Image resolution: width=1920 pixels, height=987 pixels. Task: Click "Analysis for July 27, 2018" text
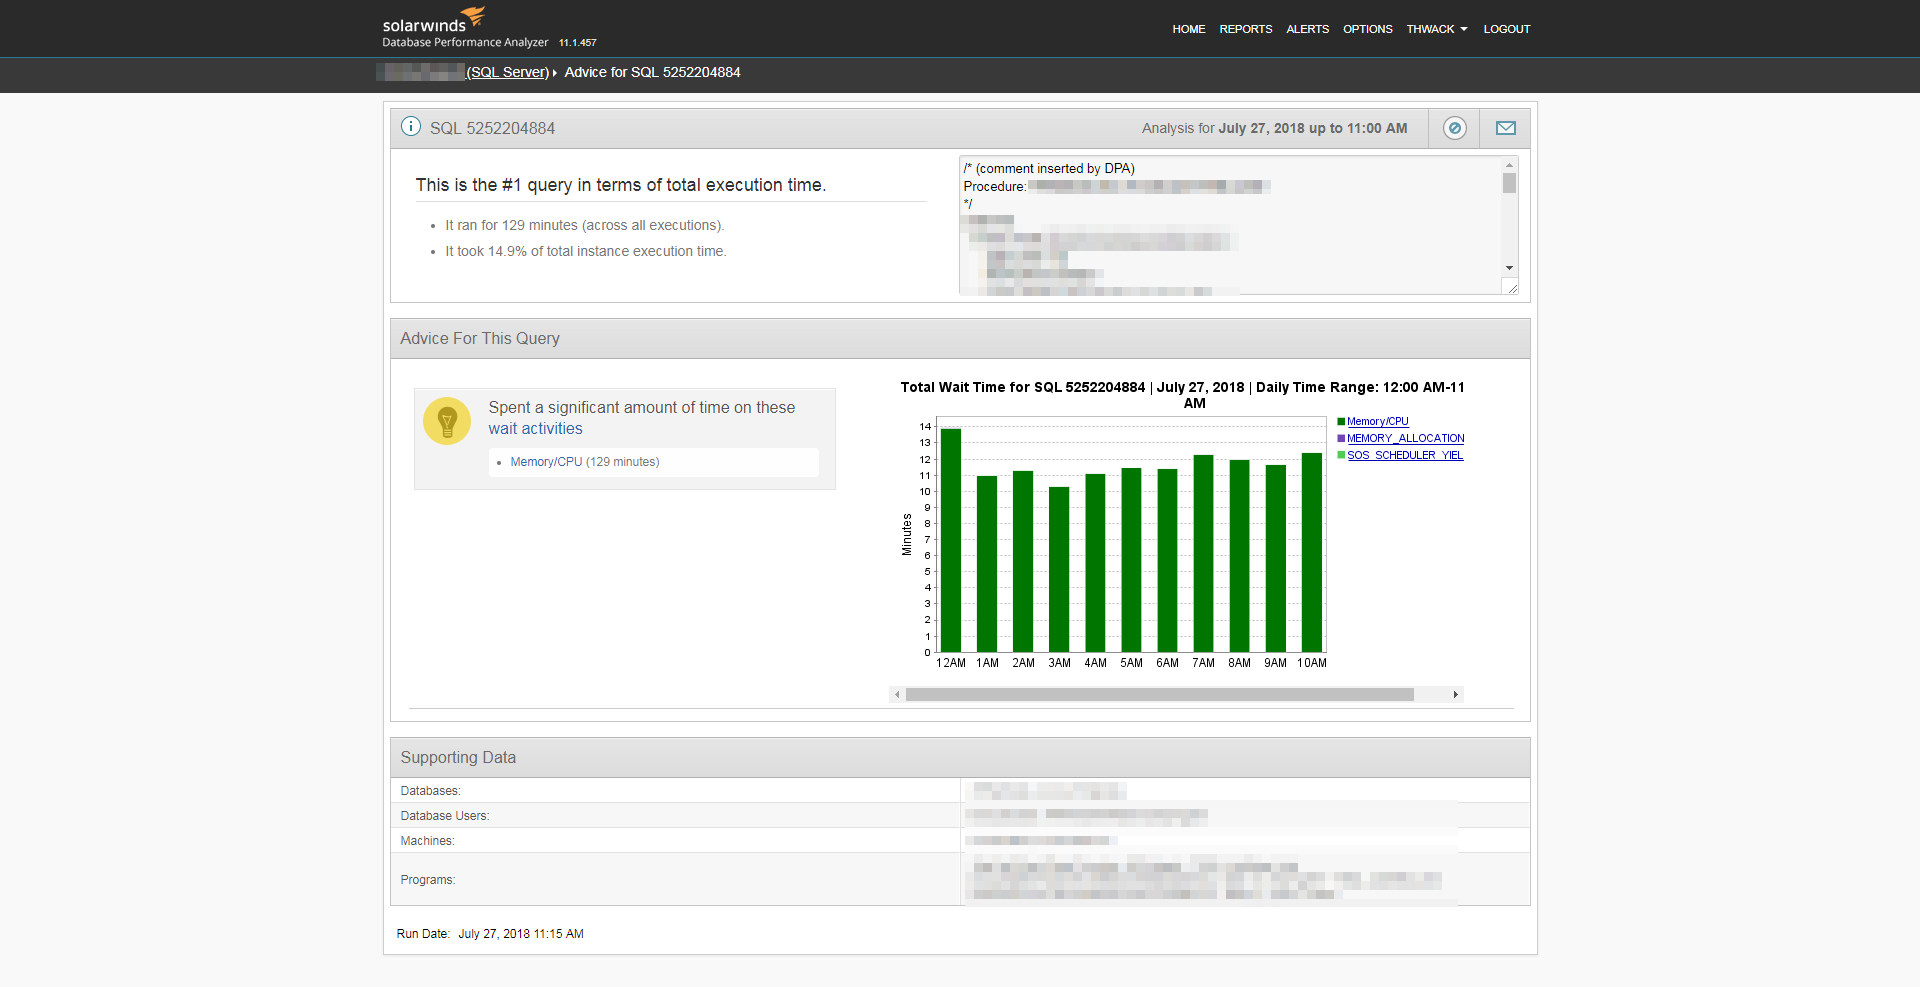[1274, 128]
